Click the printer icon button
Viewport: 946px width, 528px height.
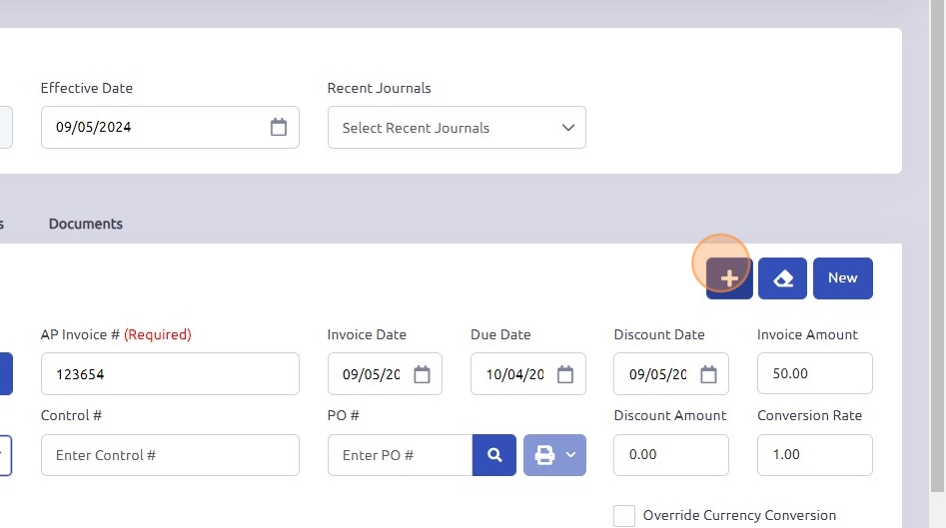pyautogui.click(x=545, y=455)
